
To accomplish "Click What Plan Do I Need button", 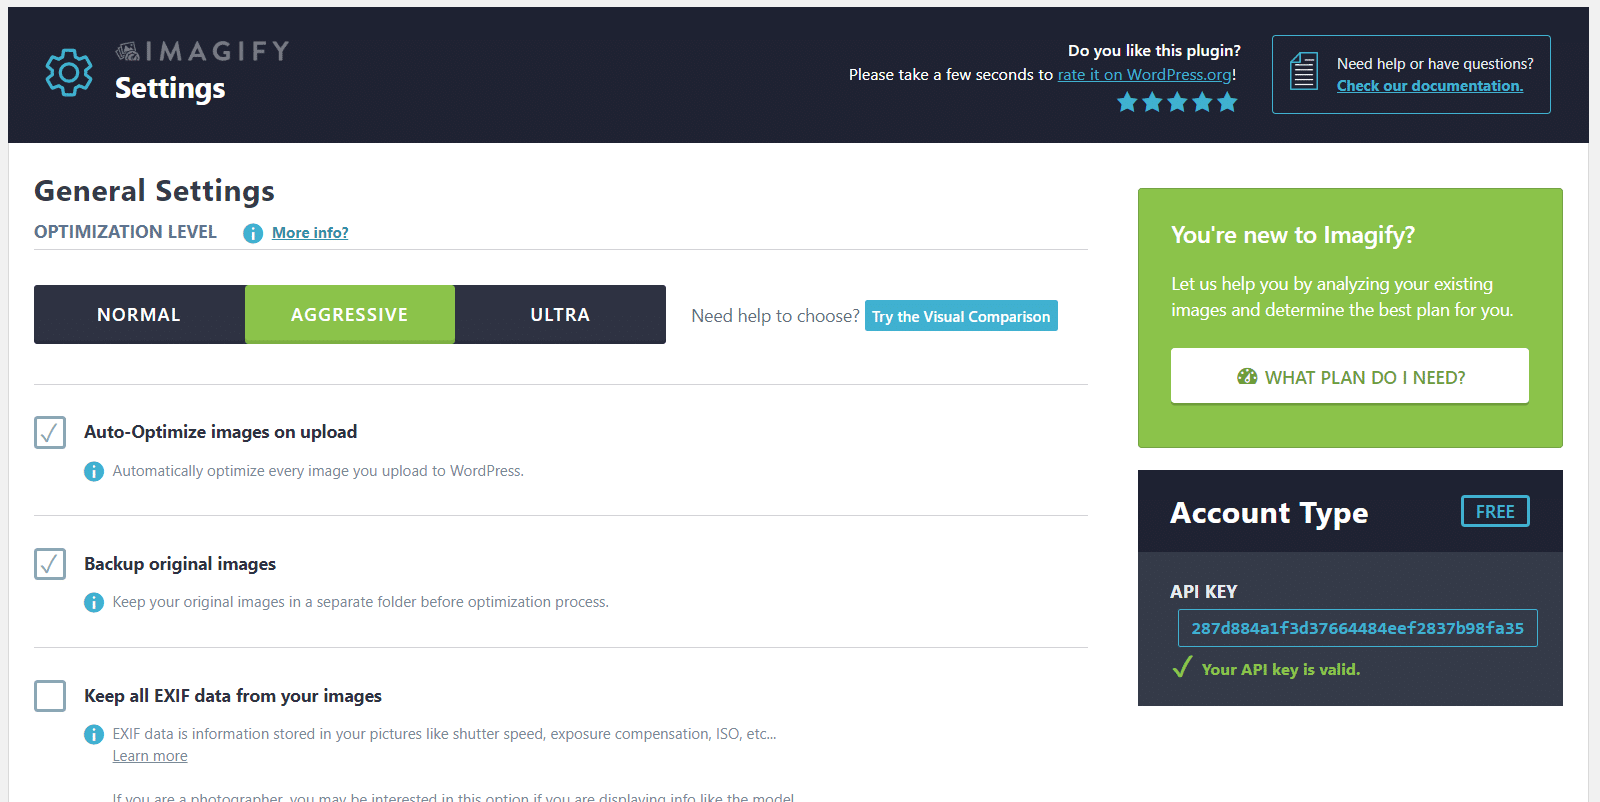I will [x=1349, y=377].
